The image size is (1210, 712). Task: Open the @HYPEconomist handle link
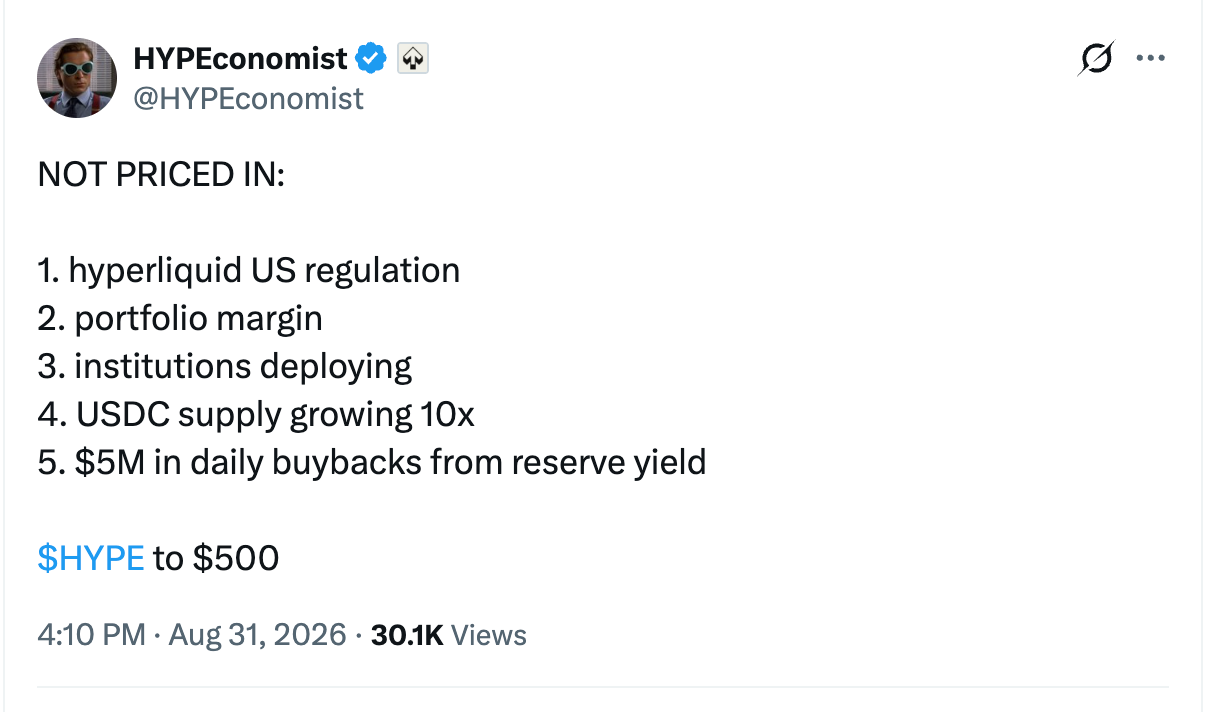tap(248, 98)
